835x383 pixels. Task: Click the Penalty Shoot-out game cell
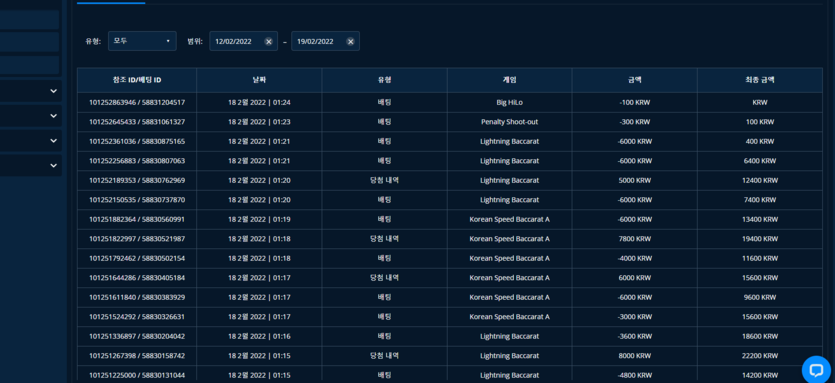[x=510, y=122]
